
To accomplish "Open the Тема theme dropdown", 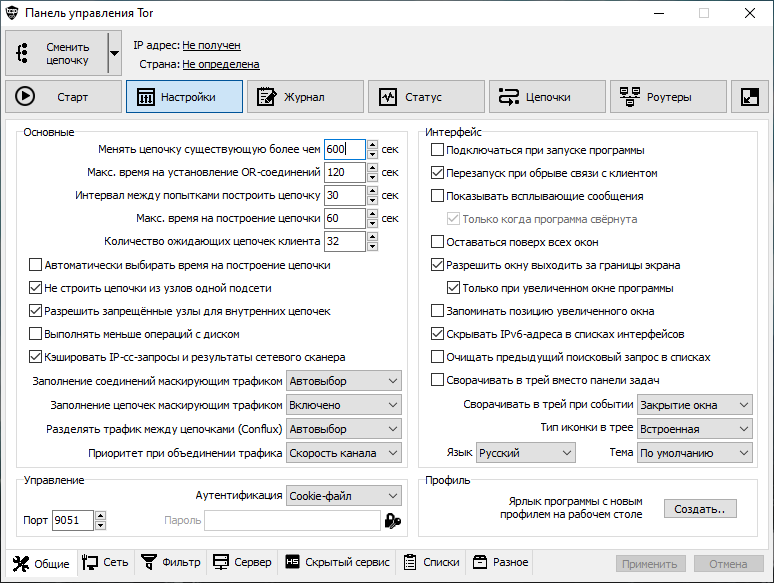I will click(x=695, y=453).
